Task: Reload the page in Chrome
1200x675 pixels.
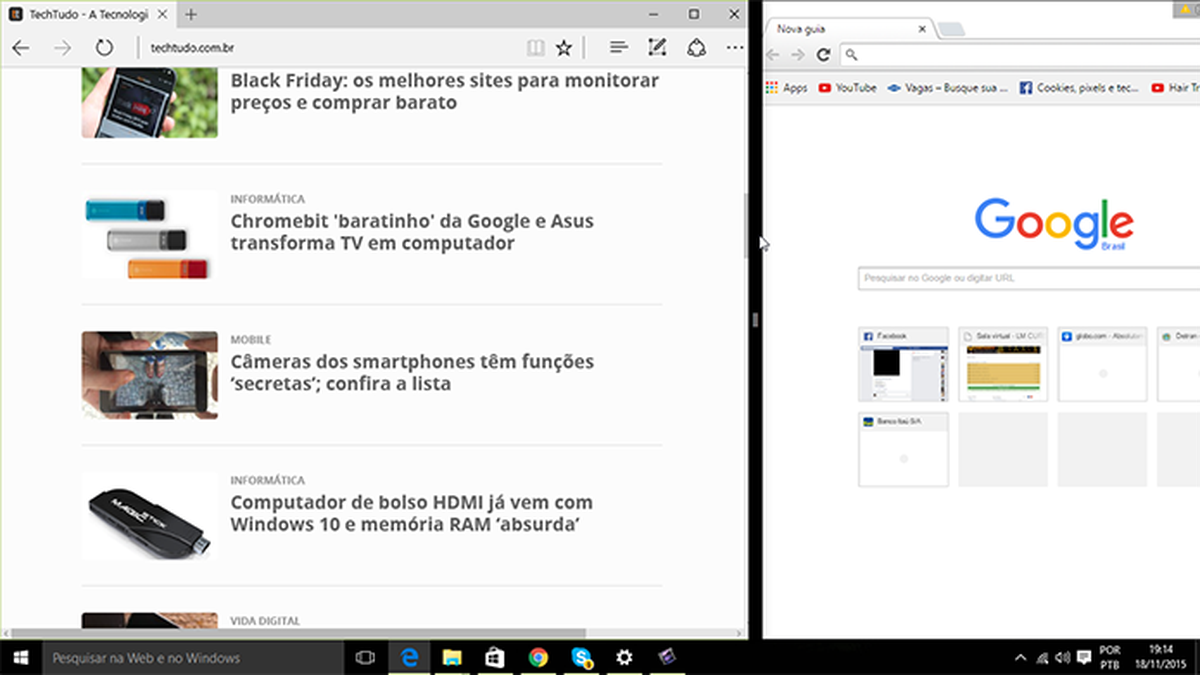Action: [823, 55]
